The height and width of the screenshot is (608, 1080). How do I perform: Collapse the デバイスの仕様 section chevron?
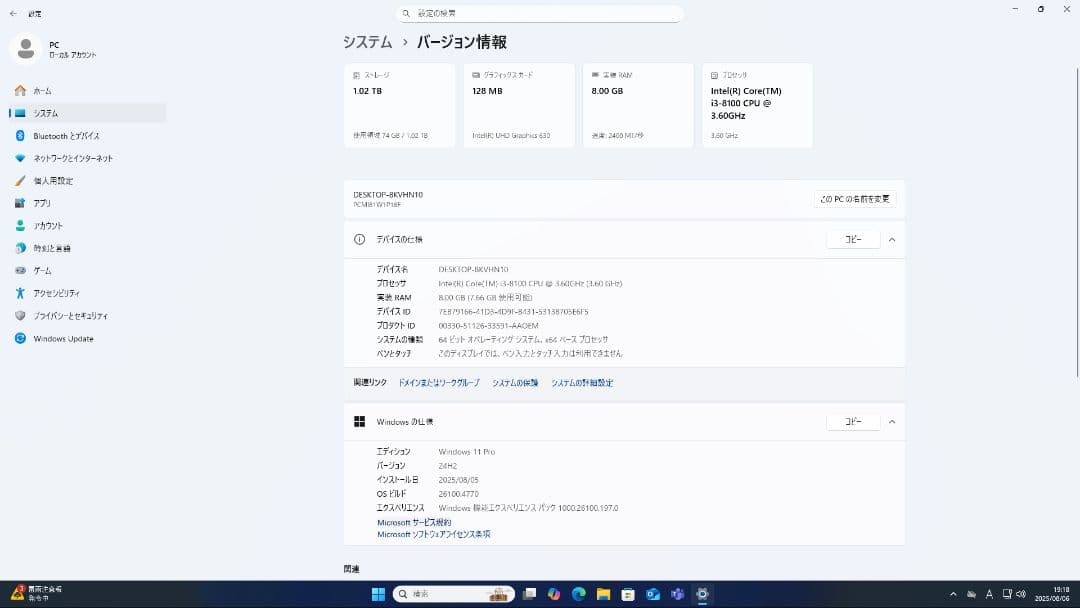pyautogui.click(x=891, y=239)
